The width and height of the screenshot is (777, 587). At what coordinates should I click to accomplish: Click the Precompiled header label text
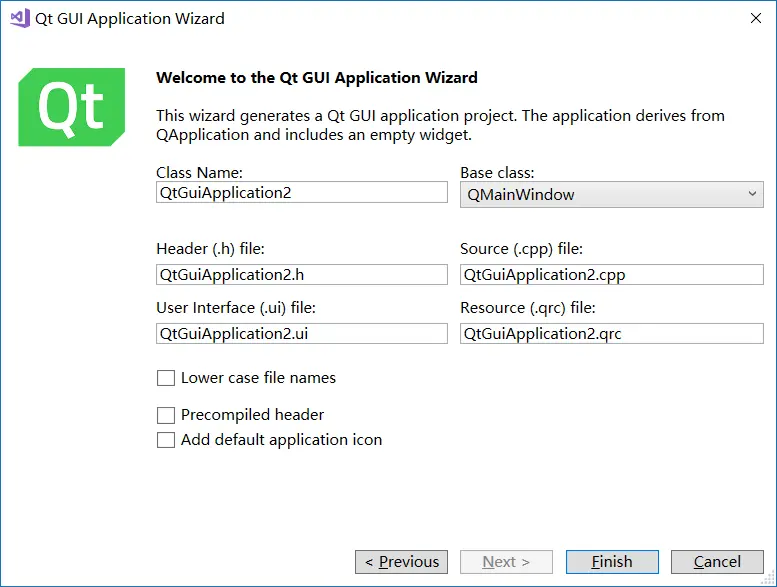(x=252, y=415)
